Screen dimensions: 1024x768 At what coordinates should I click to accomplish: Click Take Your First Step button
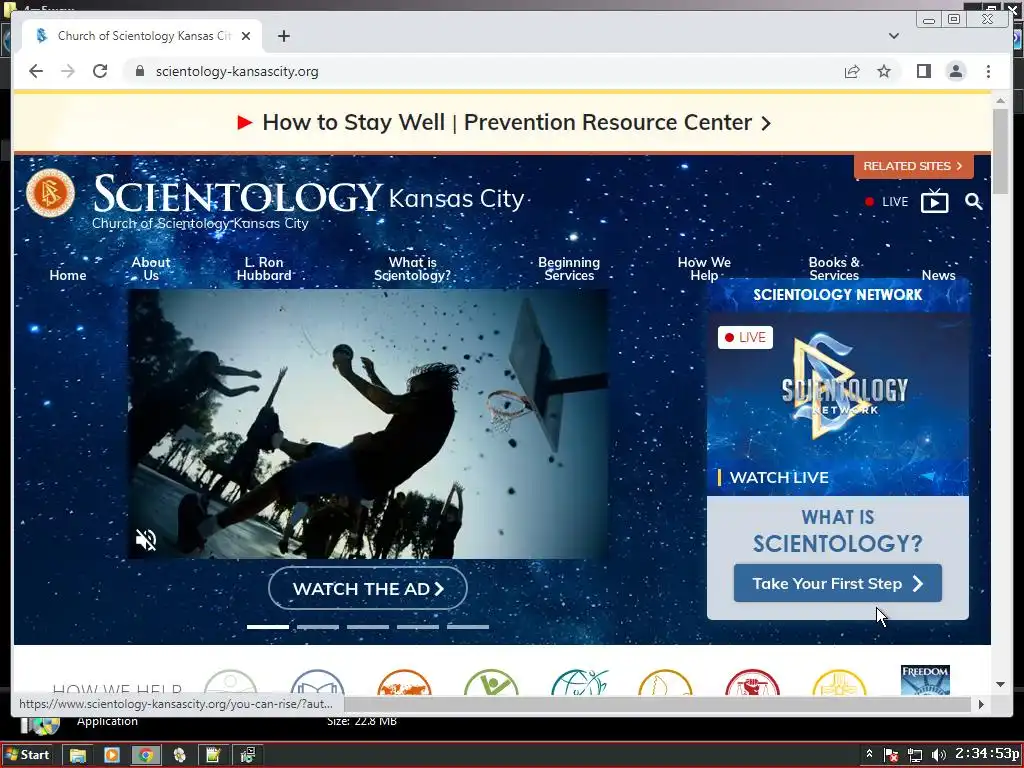838,583
